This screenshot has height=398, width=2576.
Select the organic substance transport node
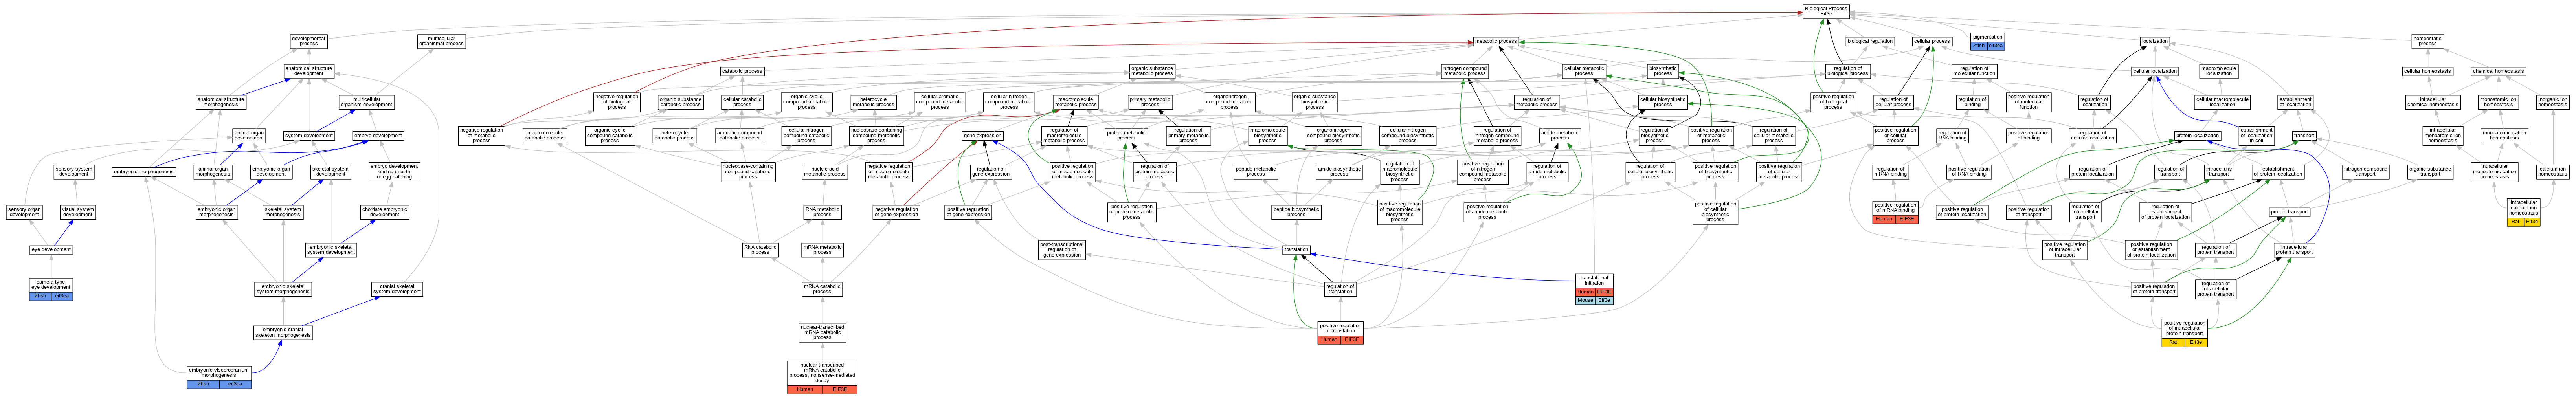point(2430,172)
